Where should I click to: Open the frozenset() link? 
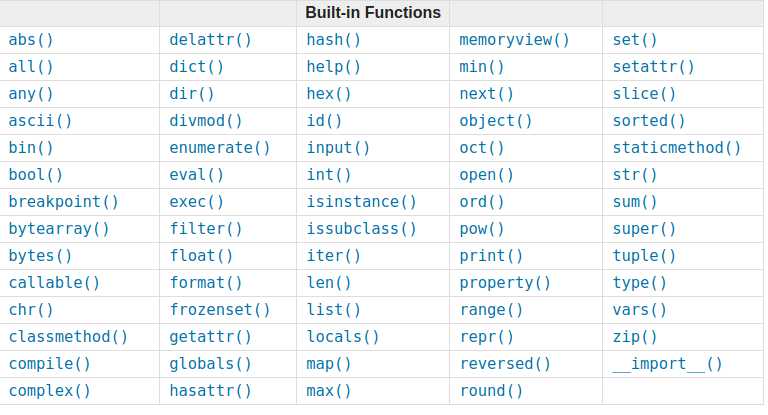coord(219,310)
